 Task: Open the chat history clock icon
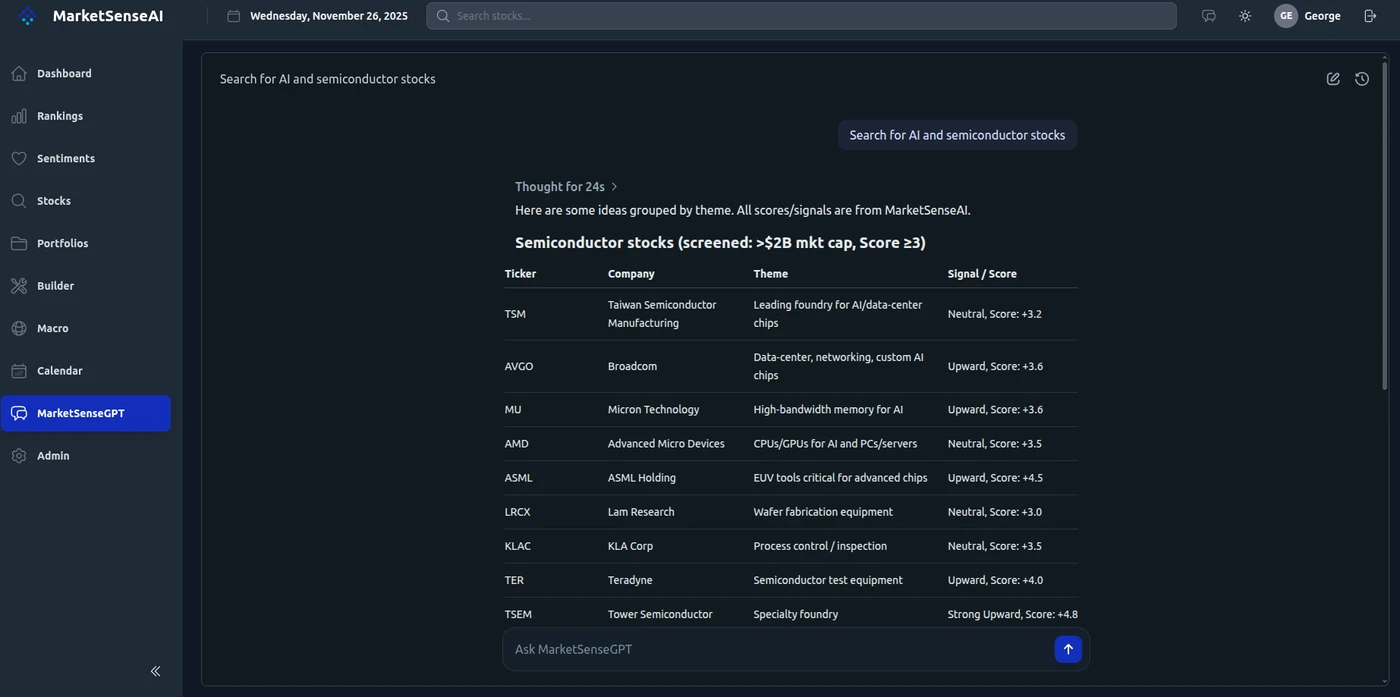click(x=1362, y=79)
